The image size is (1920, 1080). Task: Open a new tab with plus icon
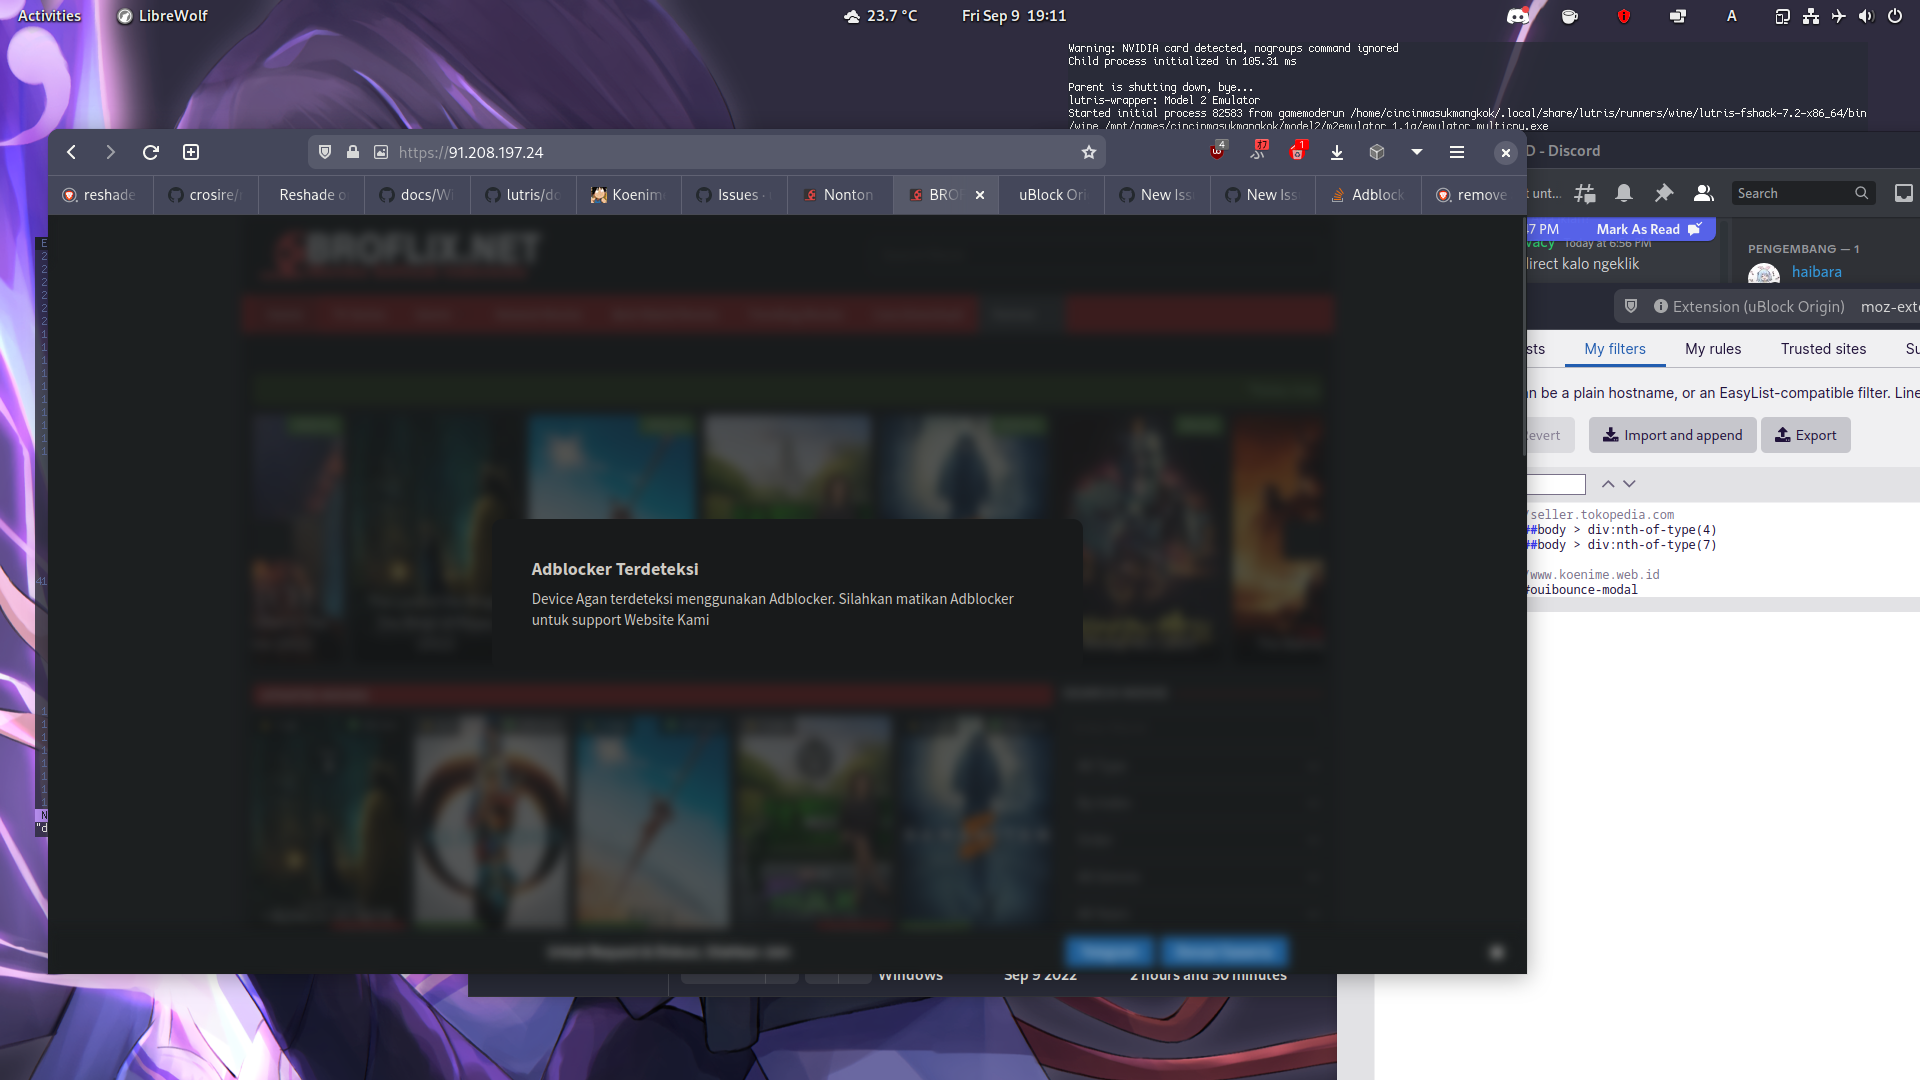pyautogui.click(x=191, y=152)
